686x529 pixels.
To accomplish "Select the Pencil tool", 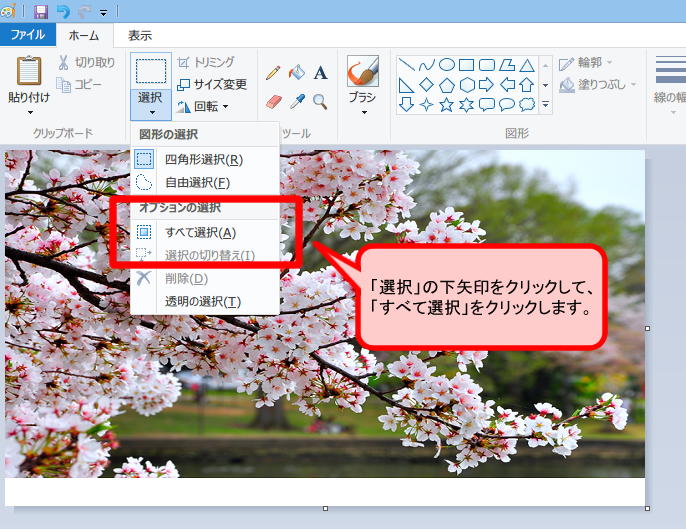I will pyautogui.click(x=273, y=72).
